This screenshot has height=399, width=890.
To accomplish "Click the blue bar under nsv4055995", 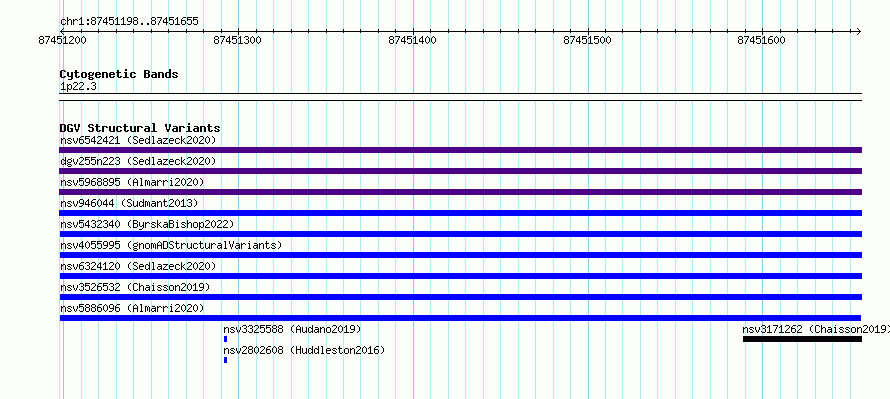I will [x=460, y=255].
